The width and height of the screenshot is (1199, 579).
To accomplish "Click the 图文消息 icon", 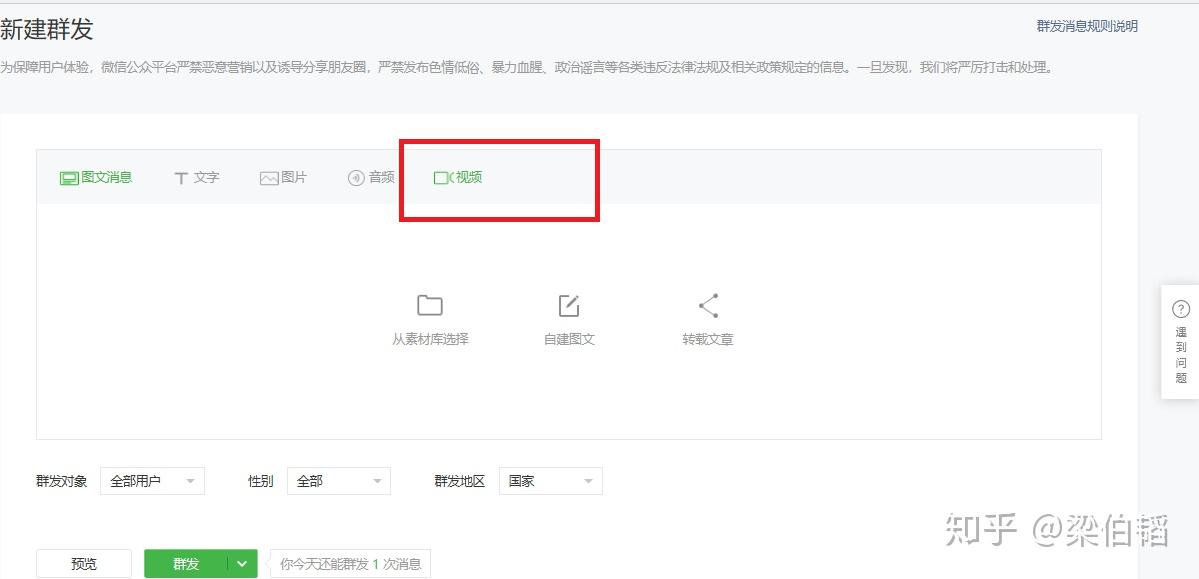I will [69, 178].
